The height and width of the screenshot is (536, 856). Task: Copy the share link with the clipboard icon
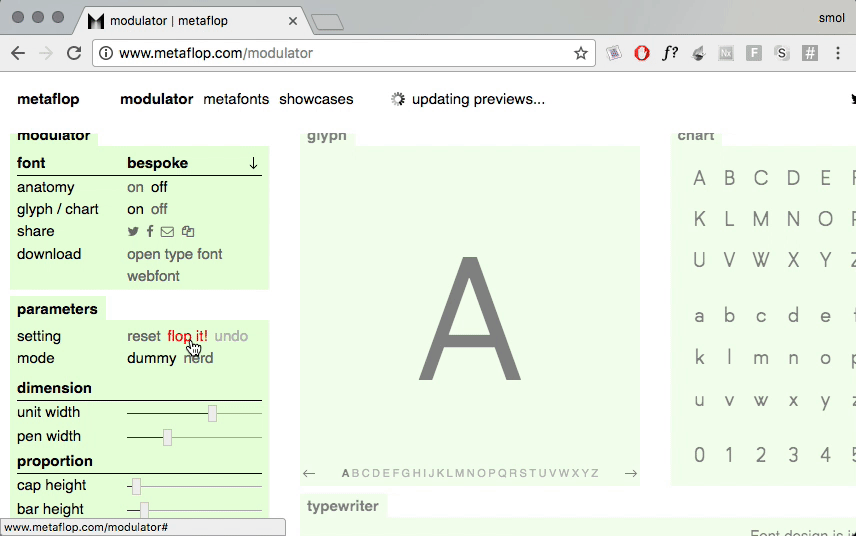pyautogui.click(x=188, y=231)
